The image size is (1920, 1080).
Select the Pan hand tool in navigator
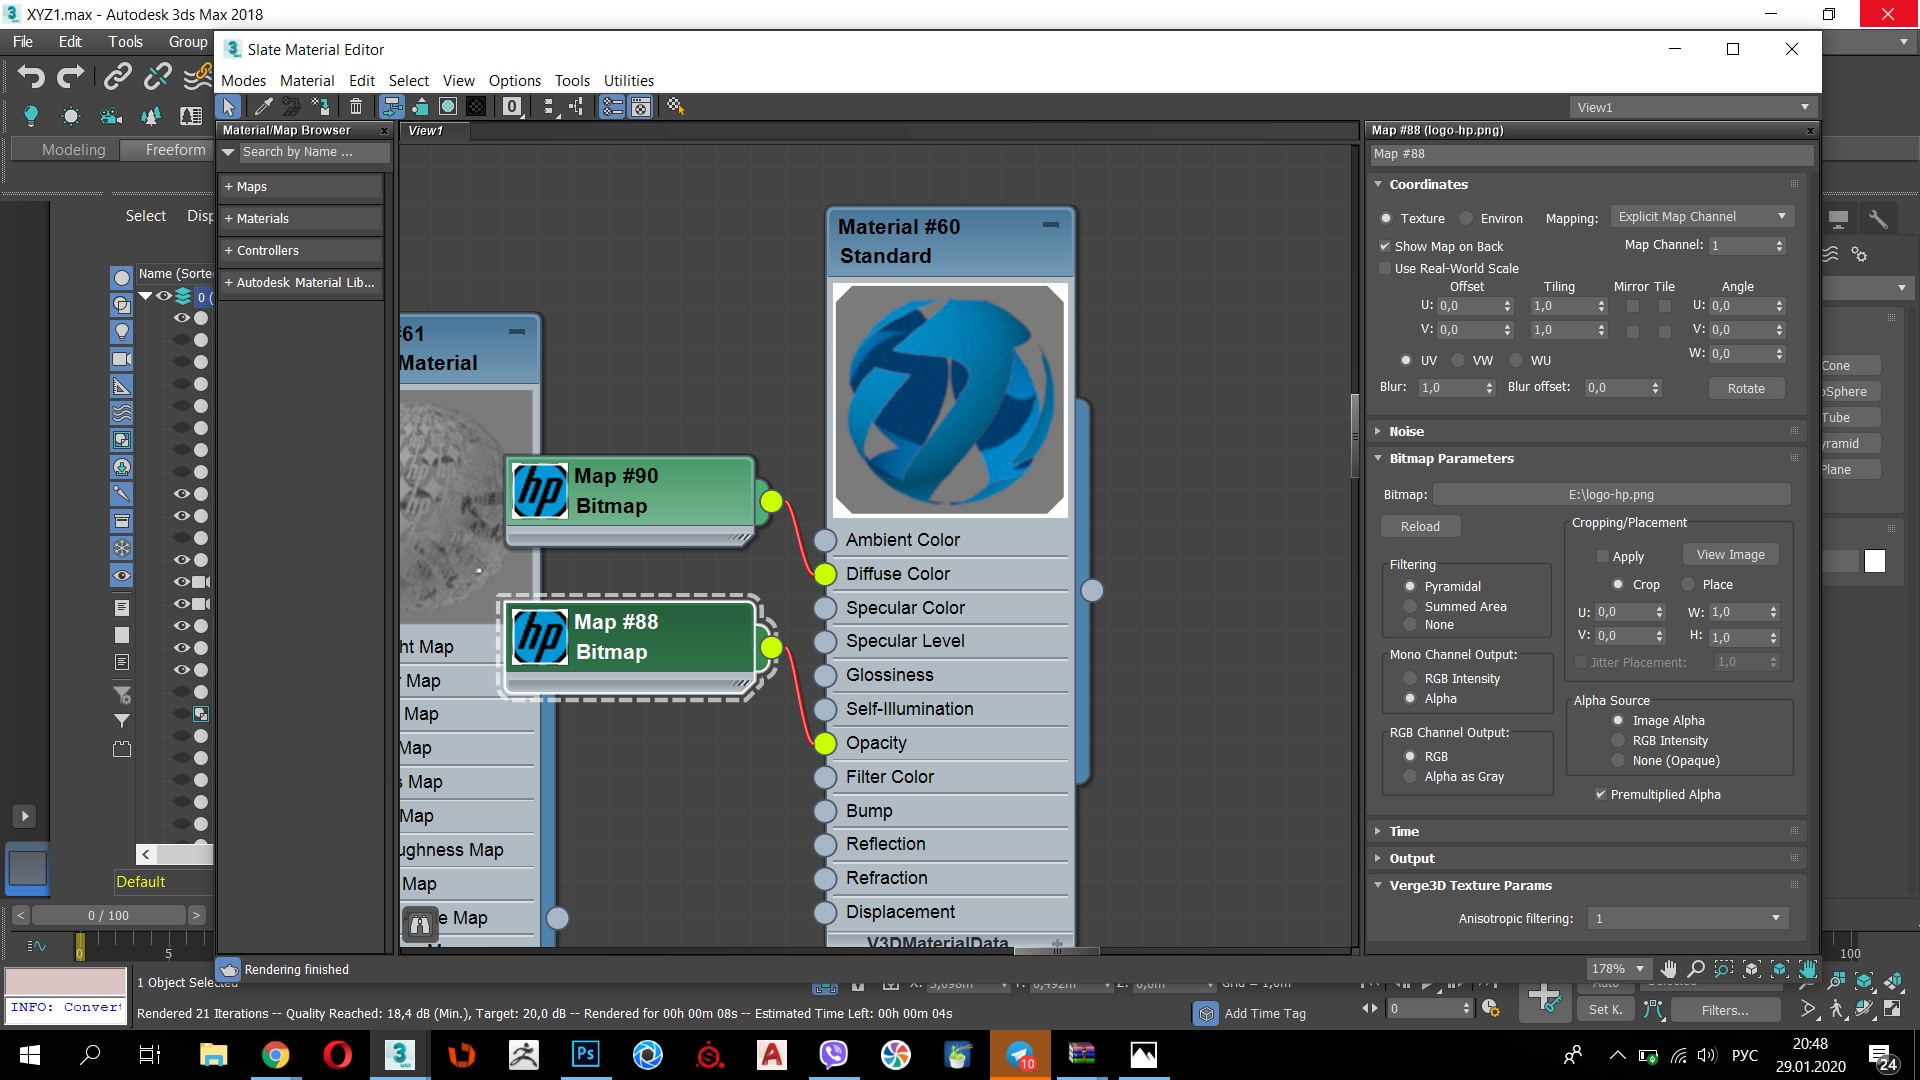(1669, 968)
